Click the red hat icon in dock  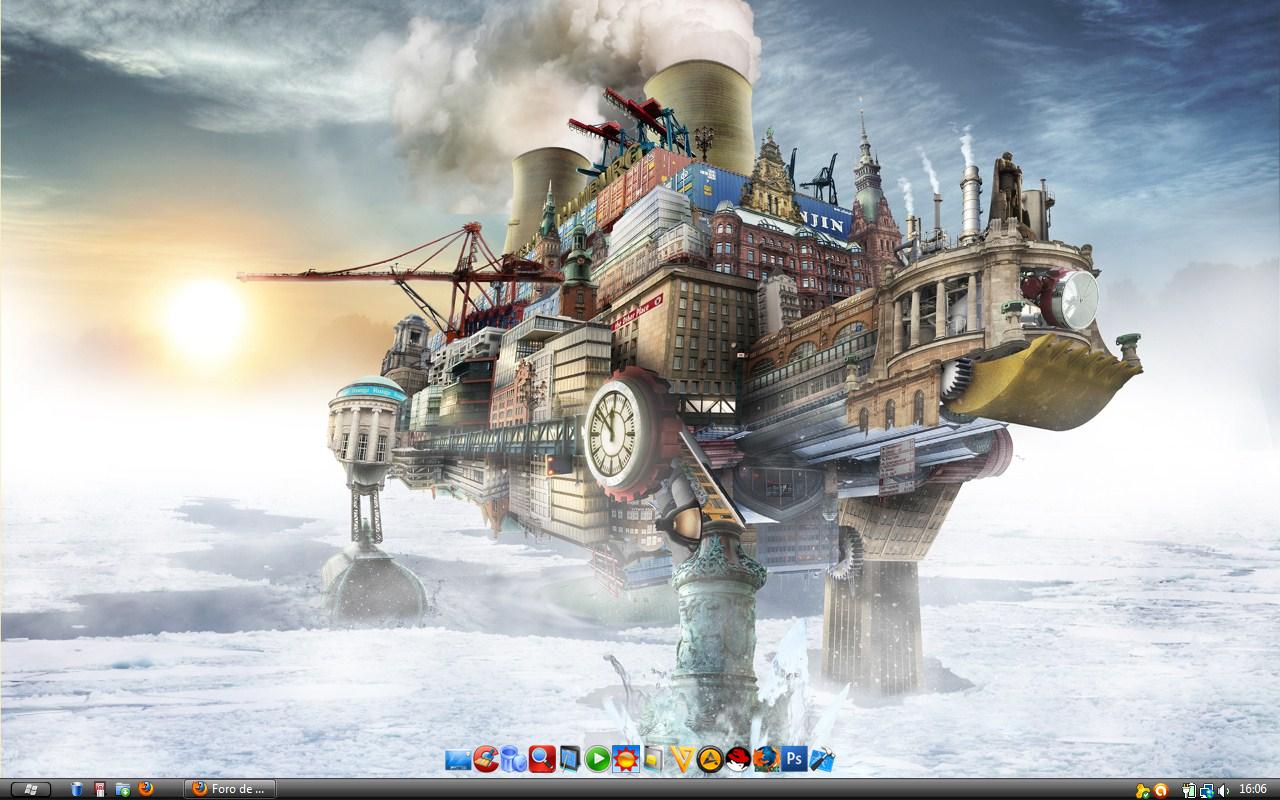click(738, 760)
